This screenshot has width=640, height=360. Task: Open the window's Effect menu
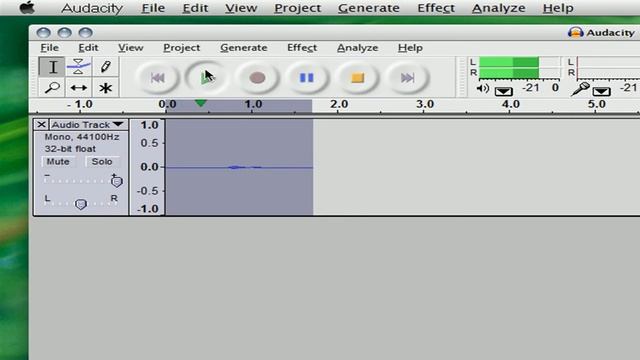(x=302, y=48)
